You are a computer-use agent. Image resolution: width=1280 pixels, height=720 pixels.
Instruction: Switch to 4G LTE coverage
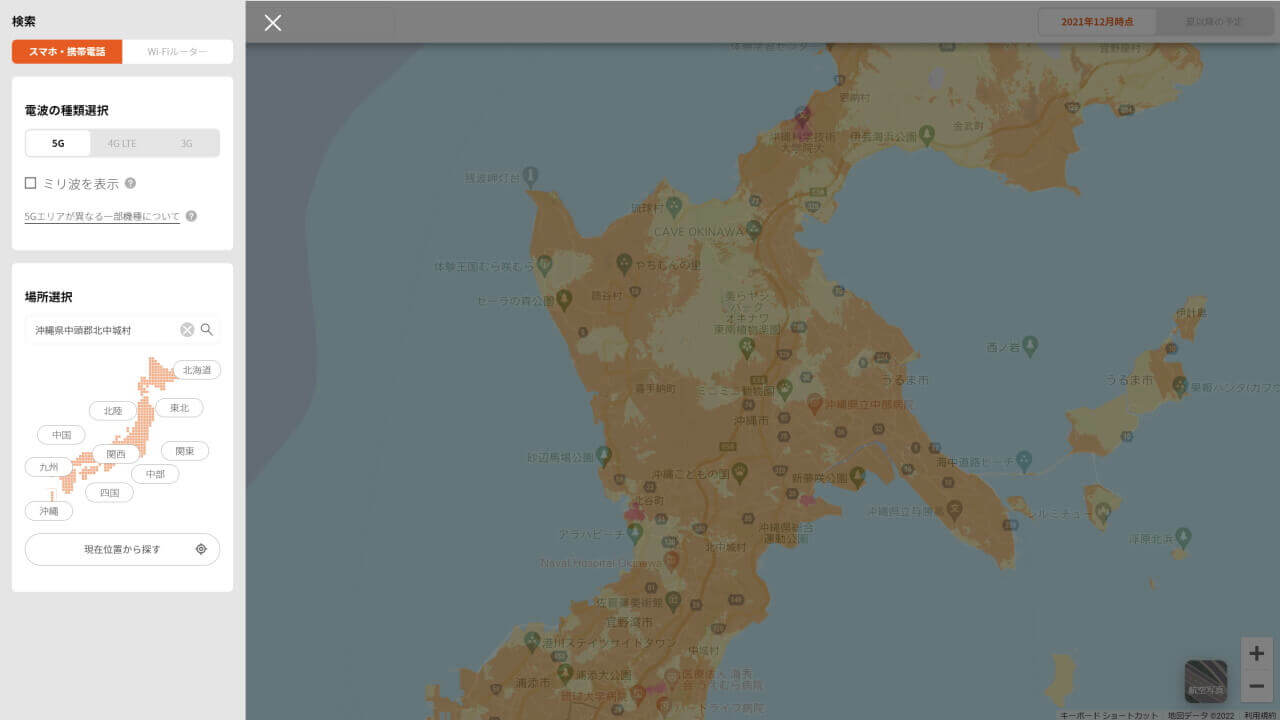coord(121,143)
